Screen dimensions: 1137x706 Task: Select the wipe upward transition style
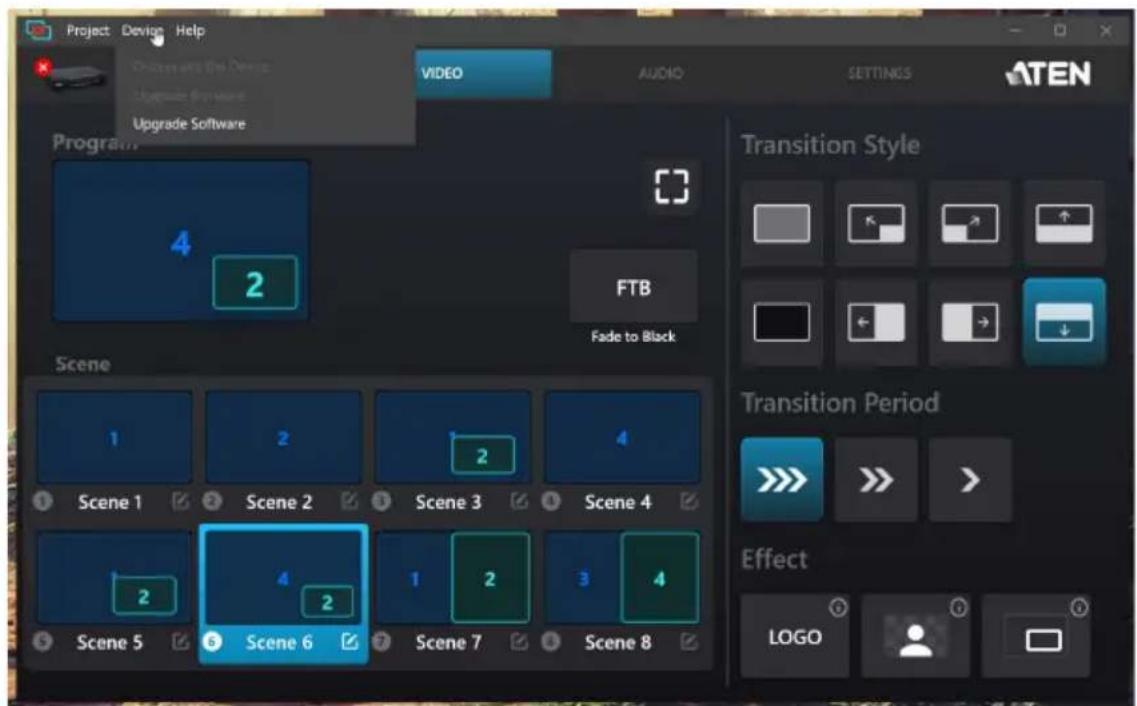(x=1064, y=223)
